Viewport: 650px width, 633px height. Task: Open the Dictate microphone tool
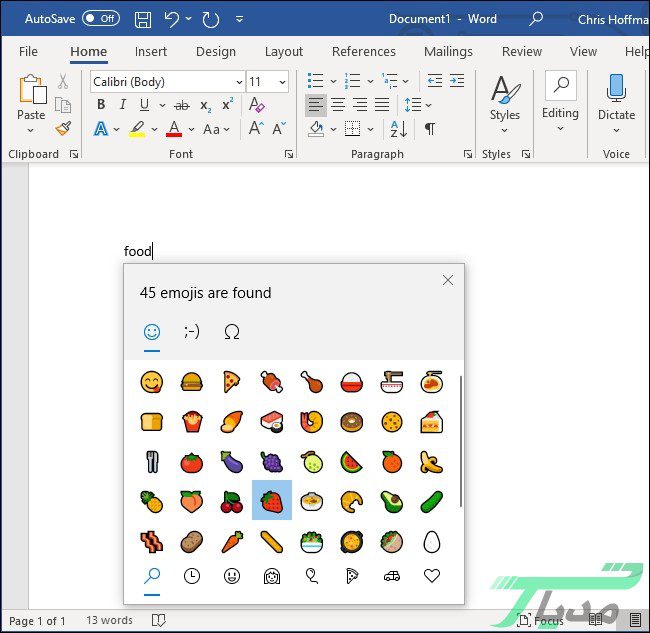(616, 100)
